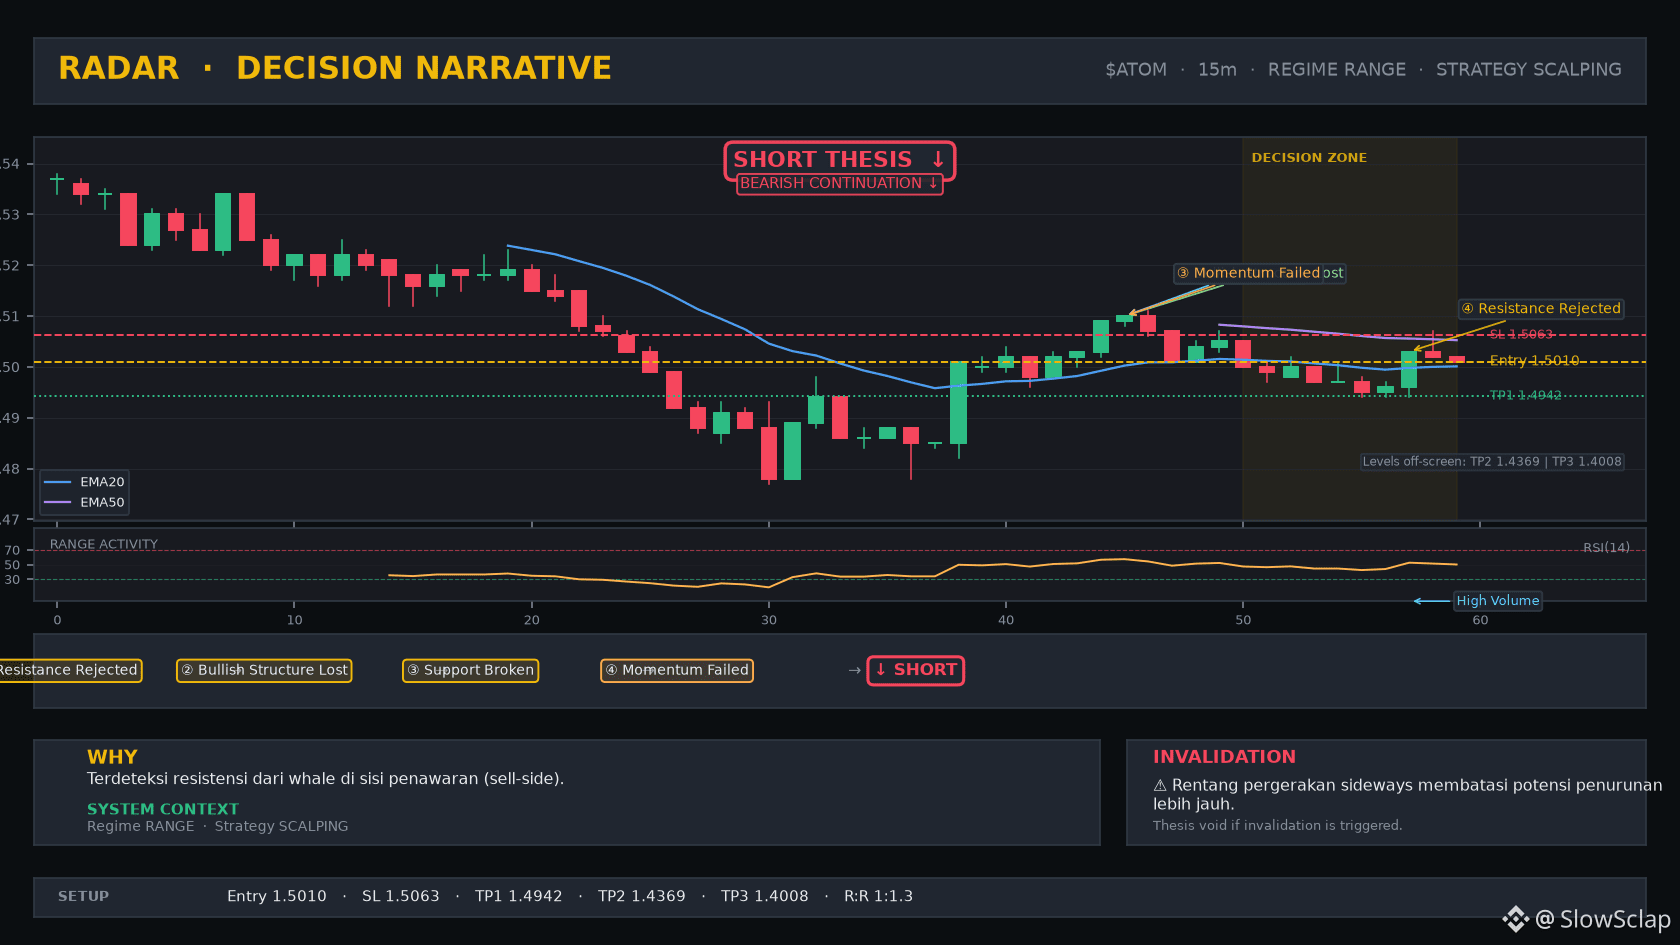The image size is (1680, 945).
Task: Click R:R 1:1.3 in the SETUP bar
Action: 878,897
